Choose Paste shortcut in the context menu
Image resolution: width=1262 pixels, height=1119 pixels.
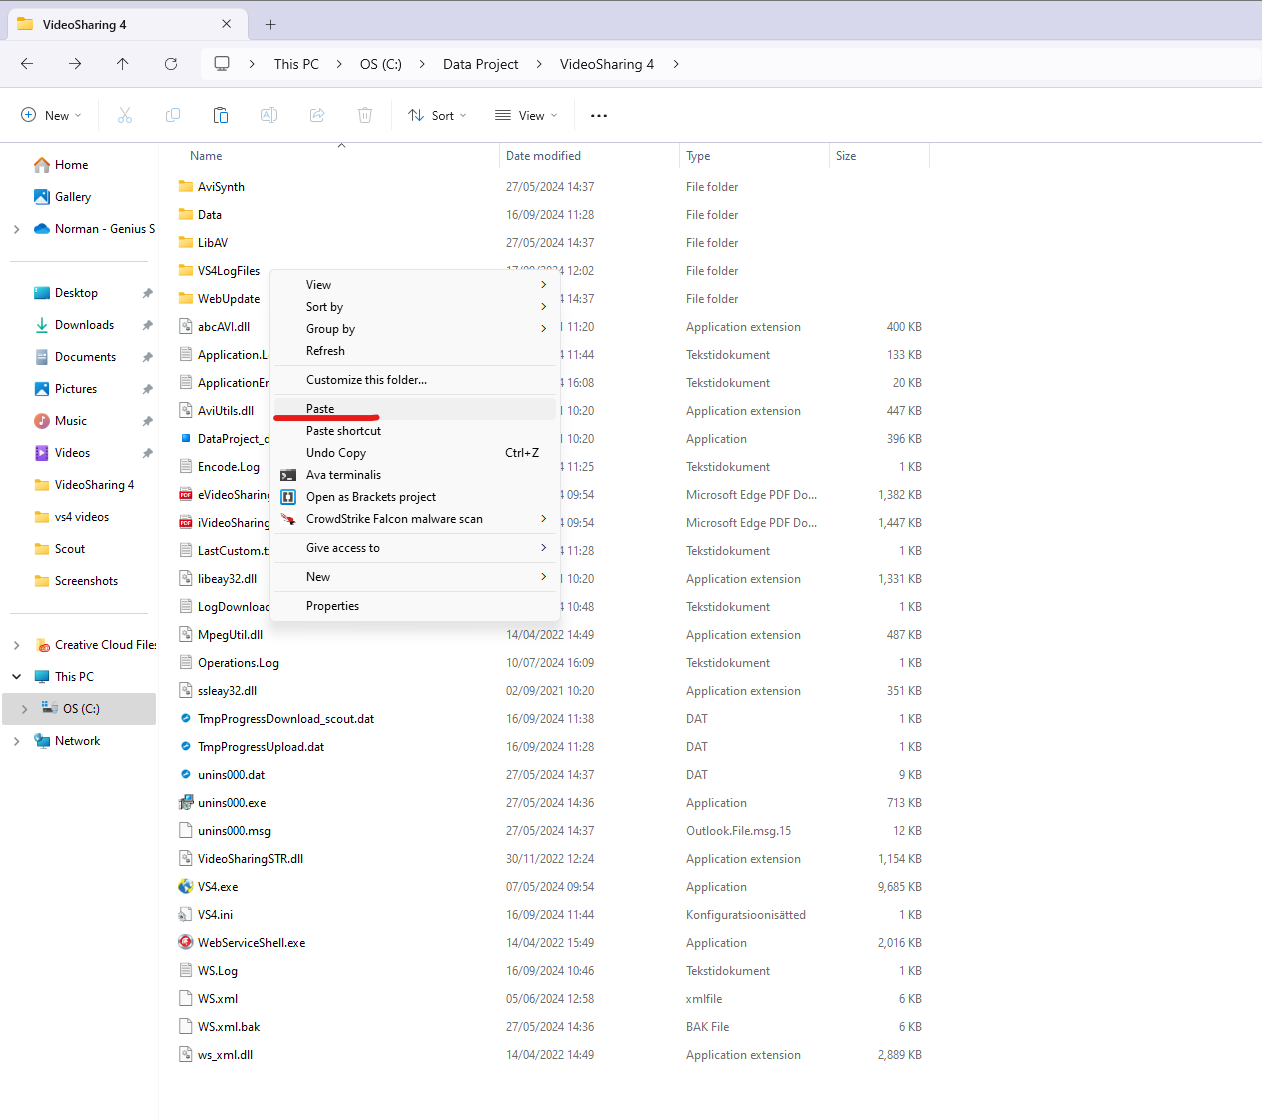[414, 431]
